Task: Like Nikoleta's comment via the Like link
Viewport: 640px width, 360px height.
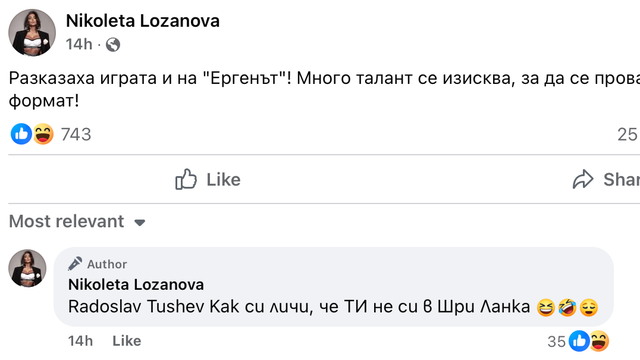Action: pyautogui.click(x=127, y=341)
